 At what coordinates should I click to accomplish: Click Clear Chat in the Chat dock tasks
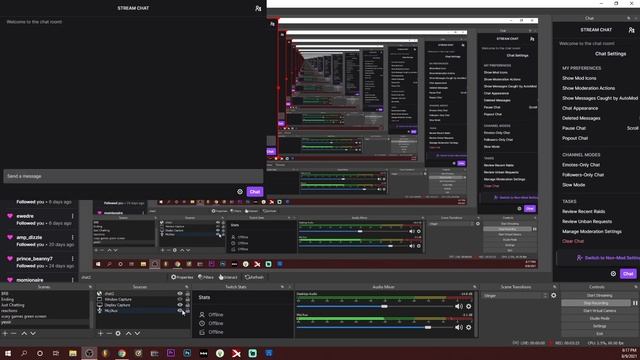pos(573,241)
